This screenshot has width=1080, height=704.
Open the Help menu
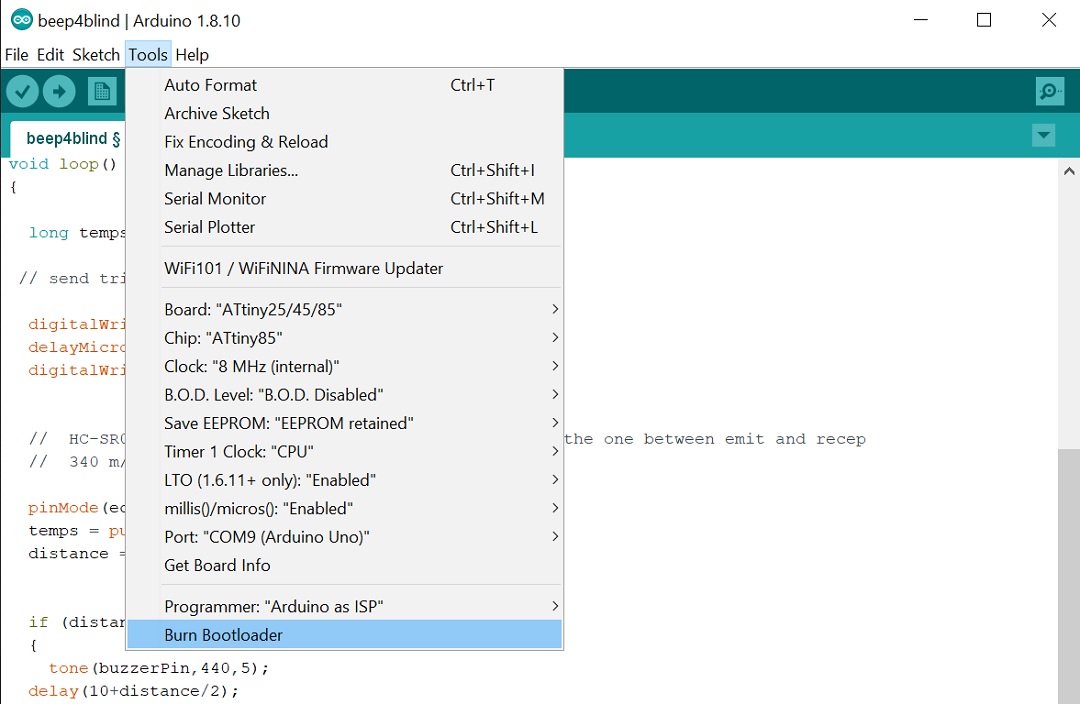point(192,55)
